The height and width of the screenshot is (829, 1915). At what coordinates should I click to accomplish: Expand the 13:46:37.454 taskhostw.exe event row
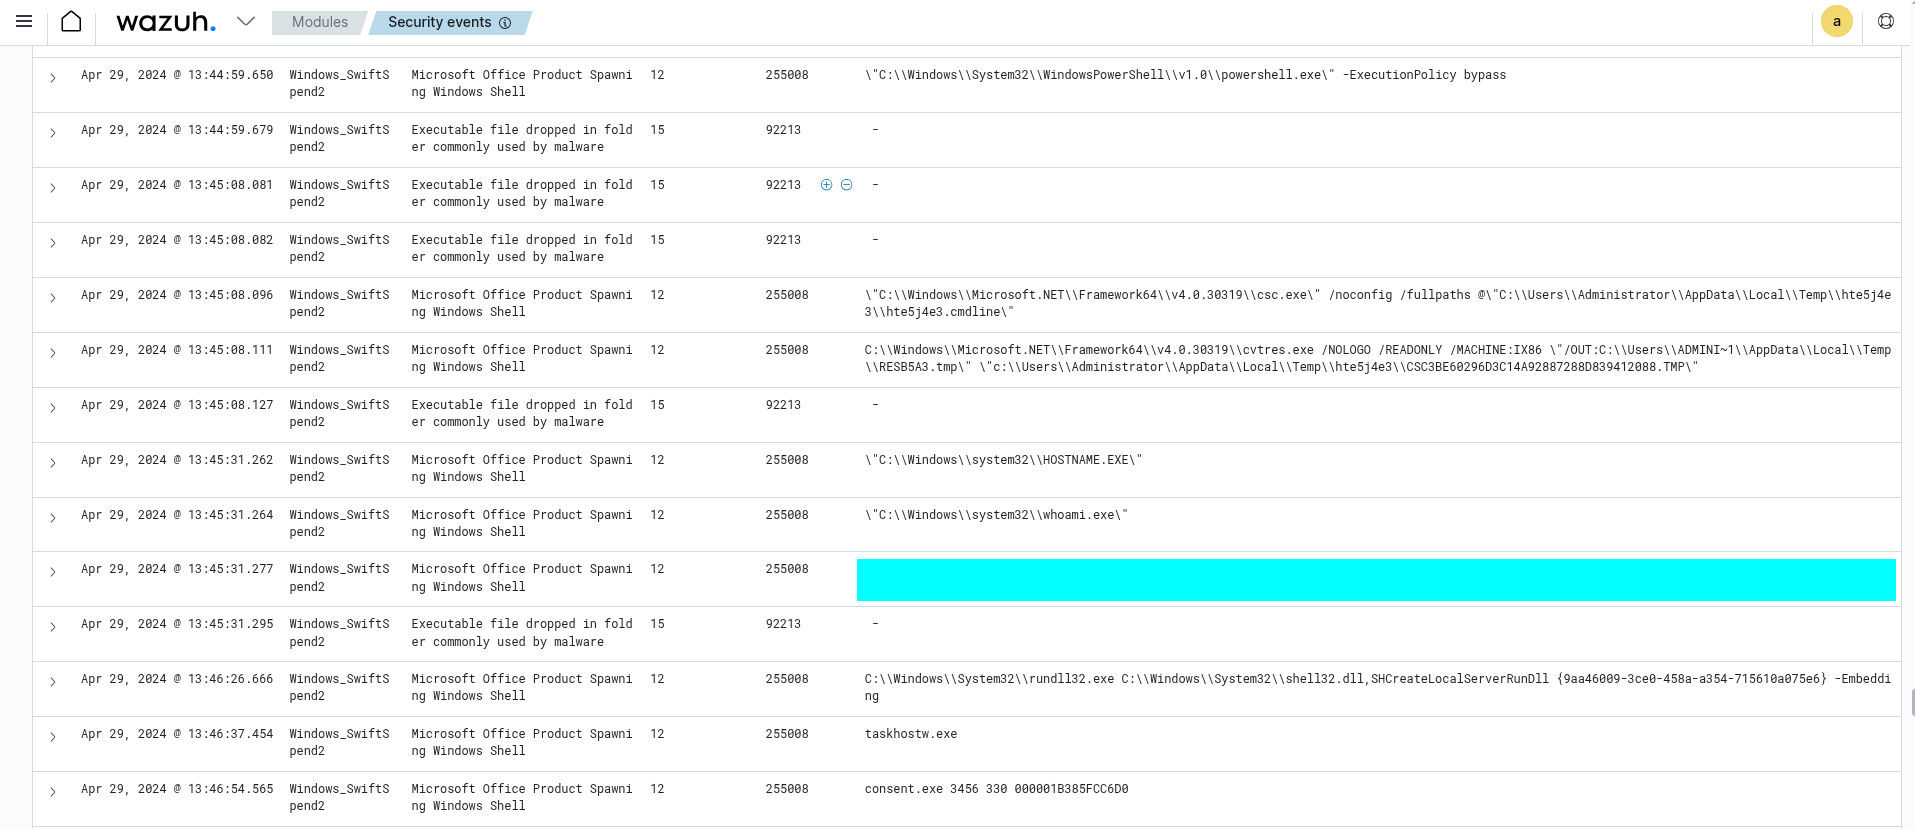pos(53,736)
